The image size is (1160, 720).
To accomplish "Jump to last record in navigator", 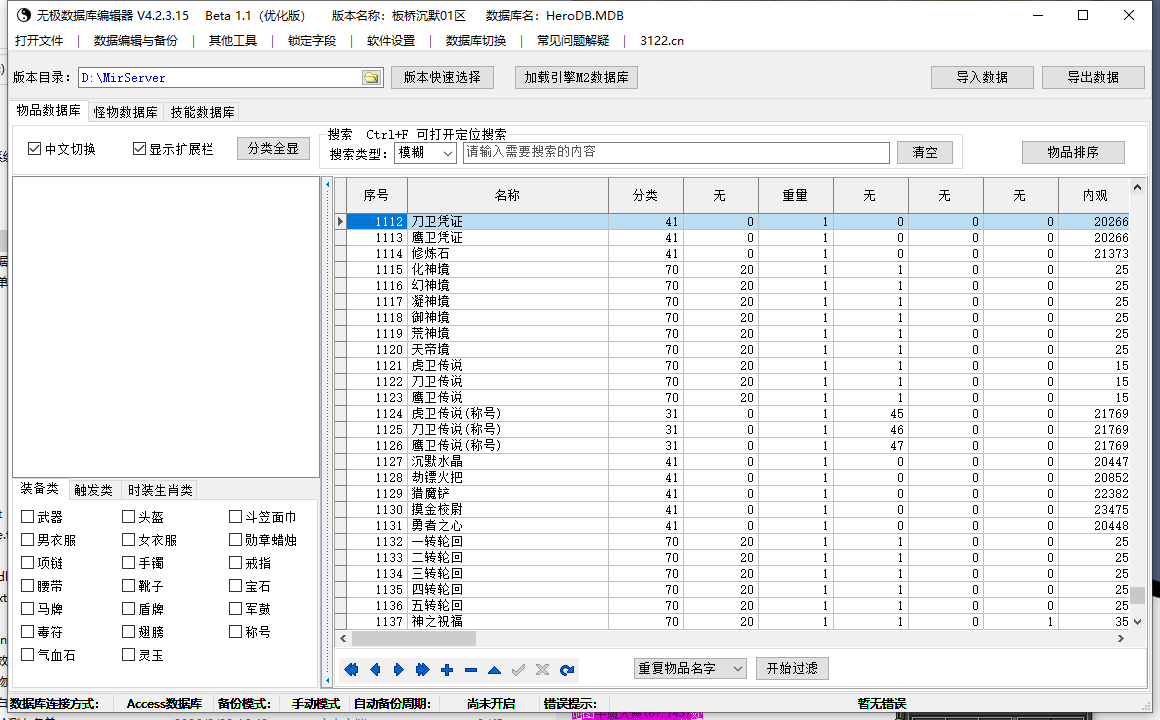I will tap(422, 670).
